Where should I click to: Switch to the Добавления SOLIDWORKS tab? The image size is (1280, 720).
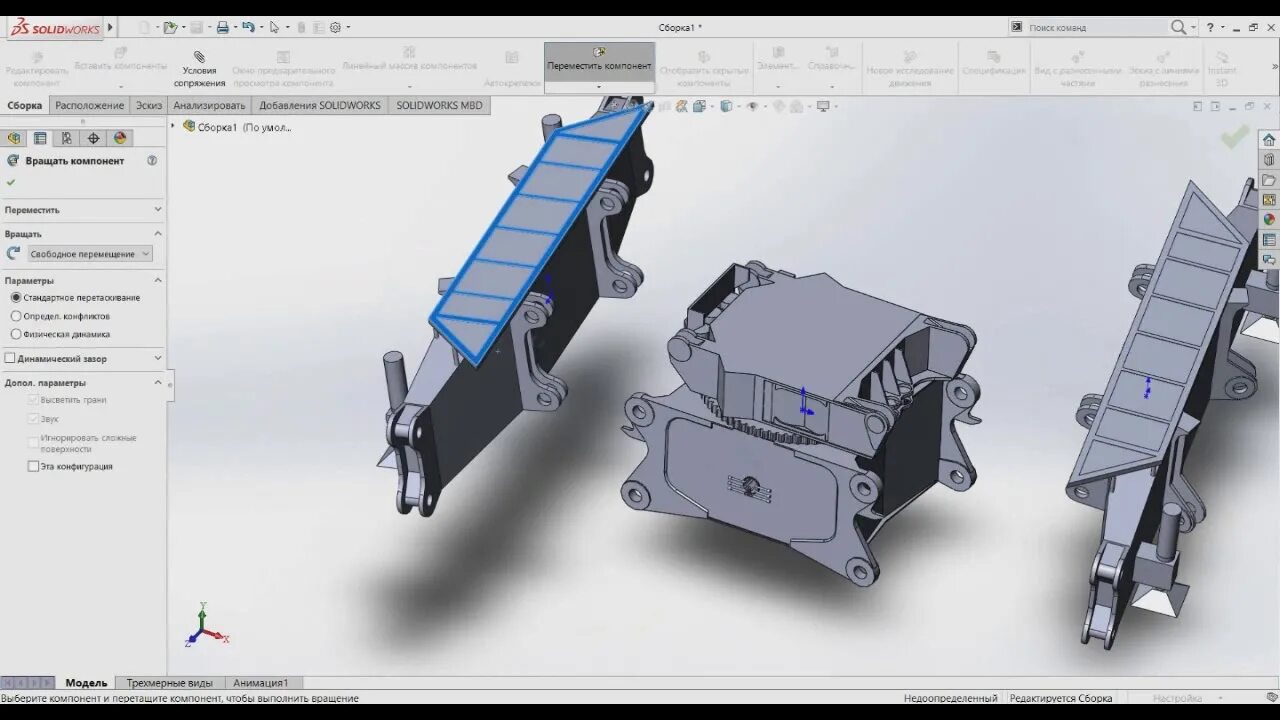pyautogui.click(x=320, y=105)
